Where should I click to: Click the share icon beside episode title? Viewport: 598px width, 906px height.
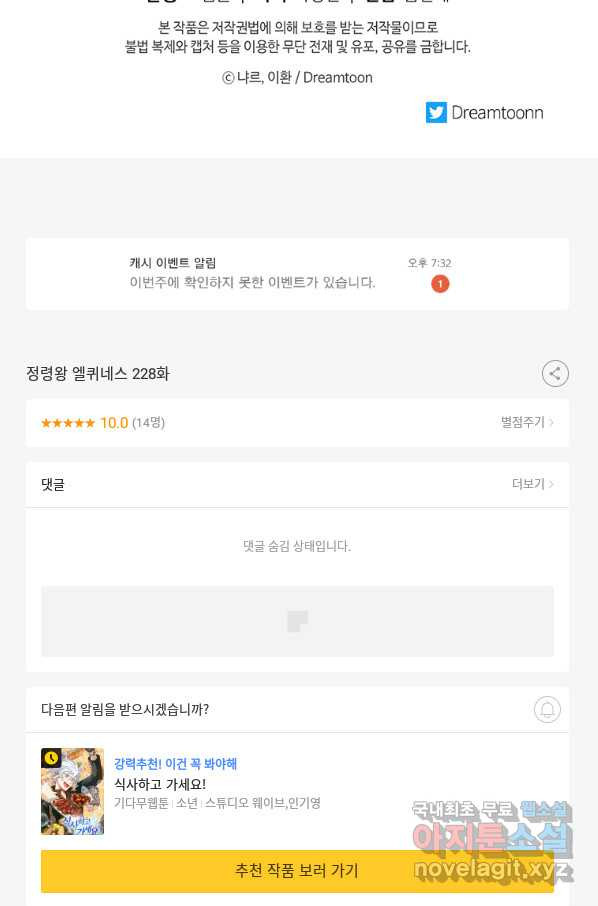555,373
